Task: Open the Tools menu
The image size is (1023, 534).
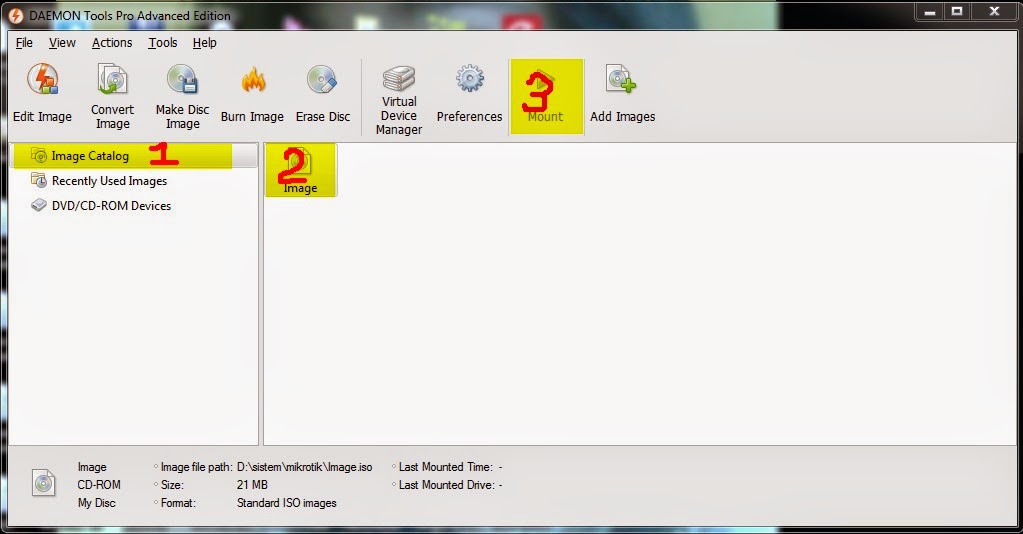Action: click(162, 42)
